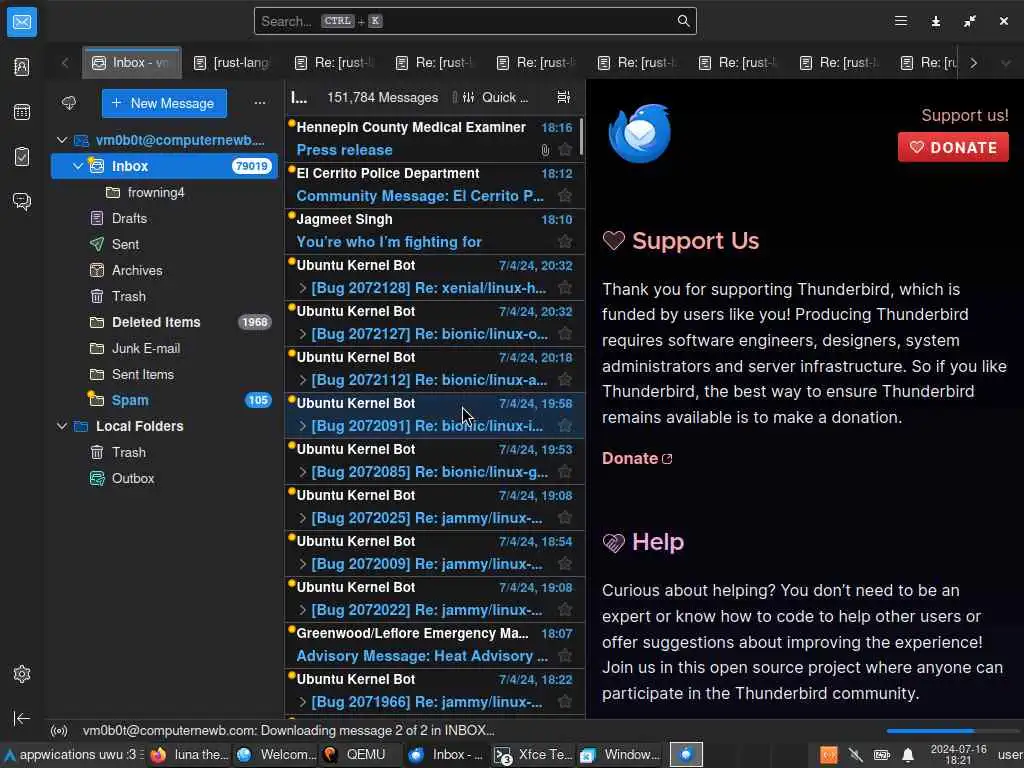Open the Thunderbird application menu
1024x768 pixels.
901,21
